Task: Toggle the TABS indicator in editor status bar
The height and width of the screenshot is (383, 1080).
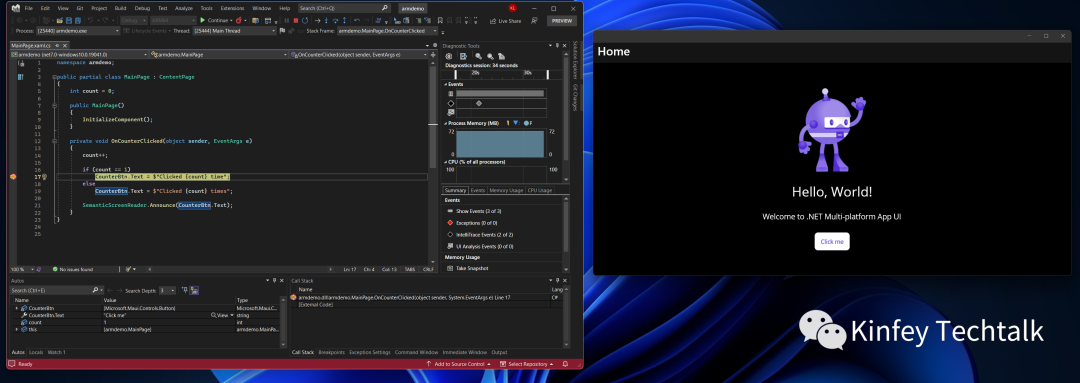Action: [410, 269]
